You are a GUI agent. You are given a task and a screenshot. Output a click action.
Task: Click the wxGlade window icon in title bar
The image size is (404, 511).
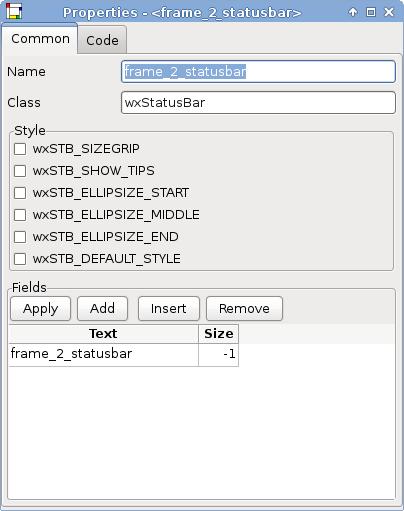[14, 12]
